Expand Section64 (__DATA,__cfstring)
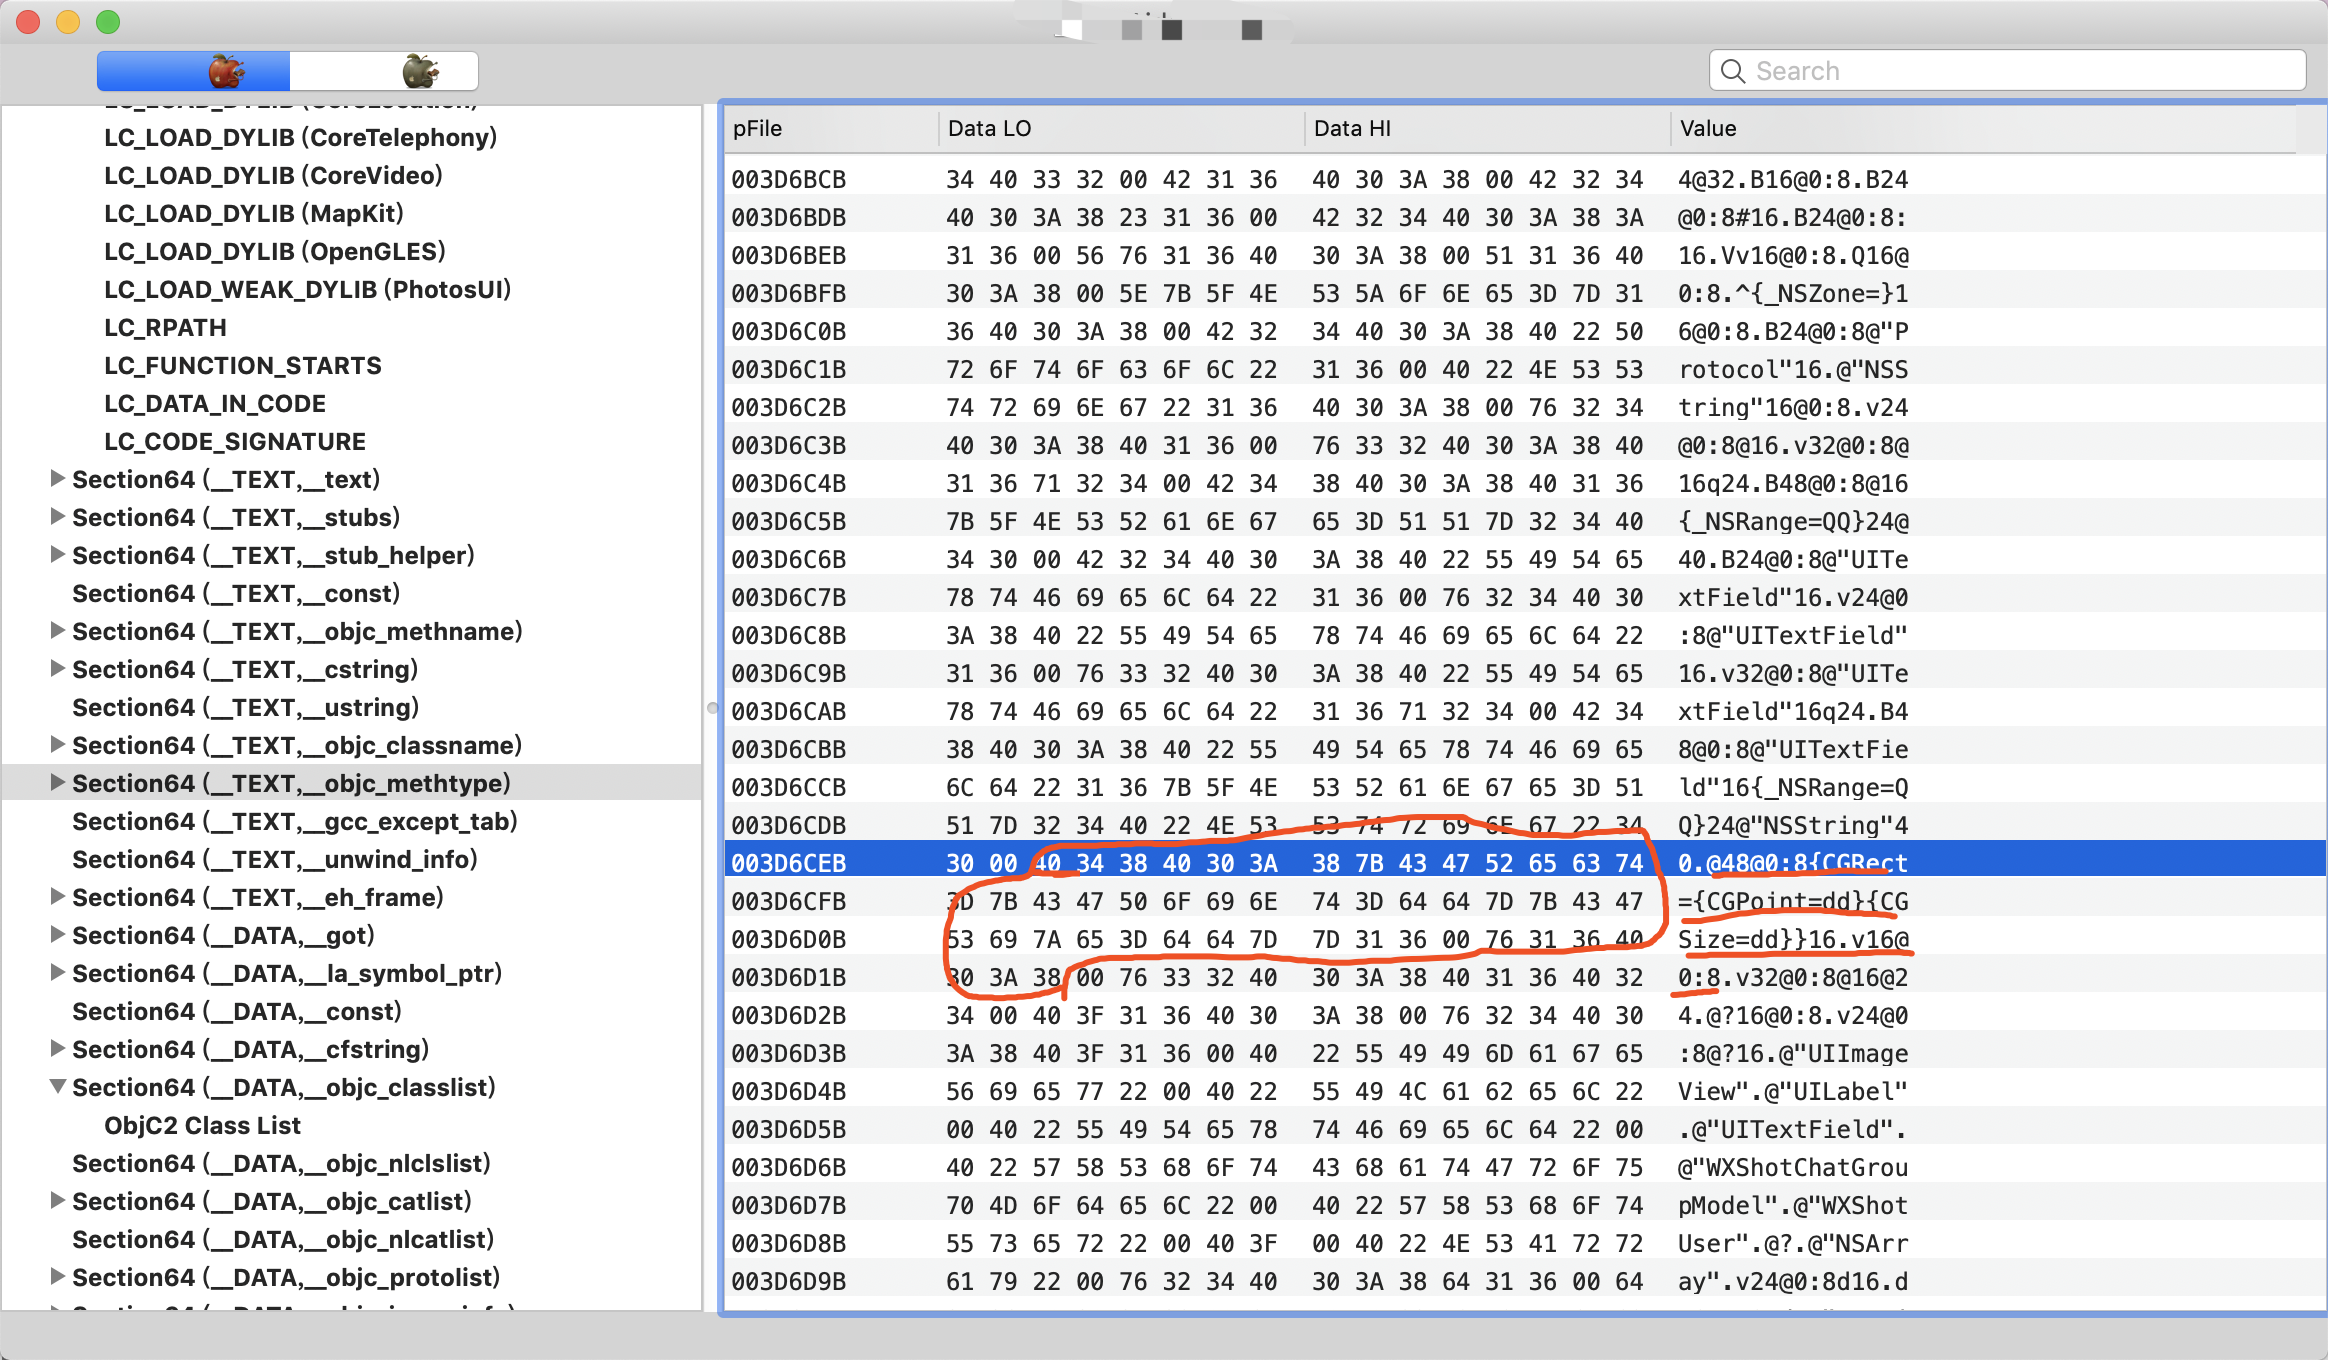Viewport: 2328px width, 1360px height. (x=58, y=1049)
